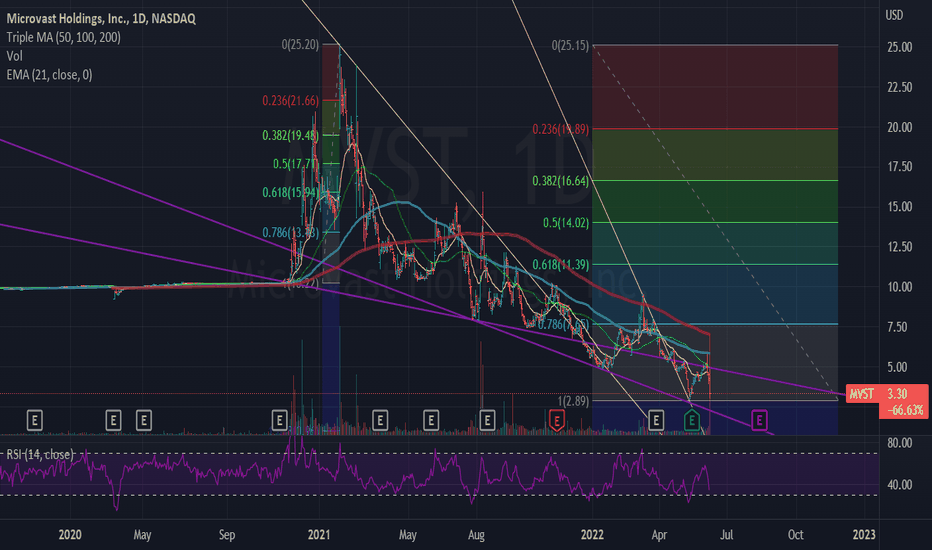Screen dimensions: 932x550
Task: Click the green earnings E marker
Action: pyautogui.click(x=691, y=420)
